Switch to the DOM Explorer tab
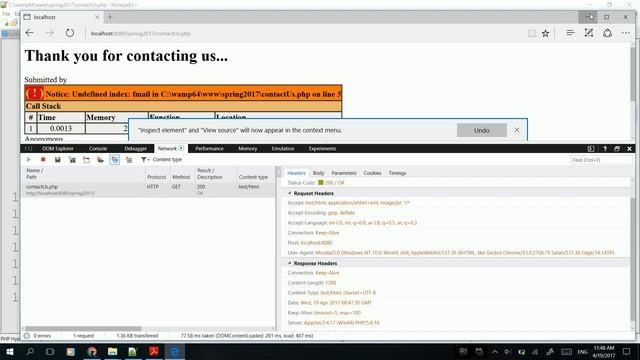640x360 pixels. coord(58,149)
